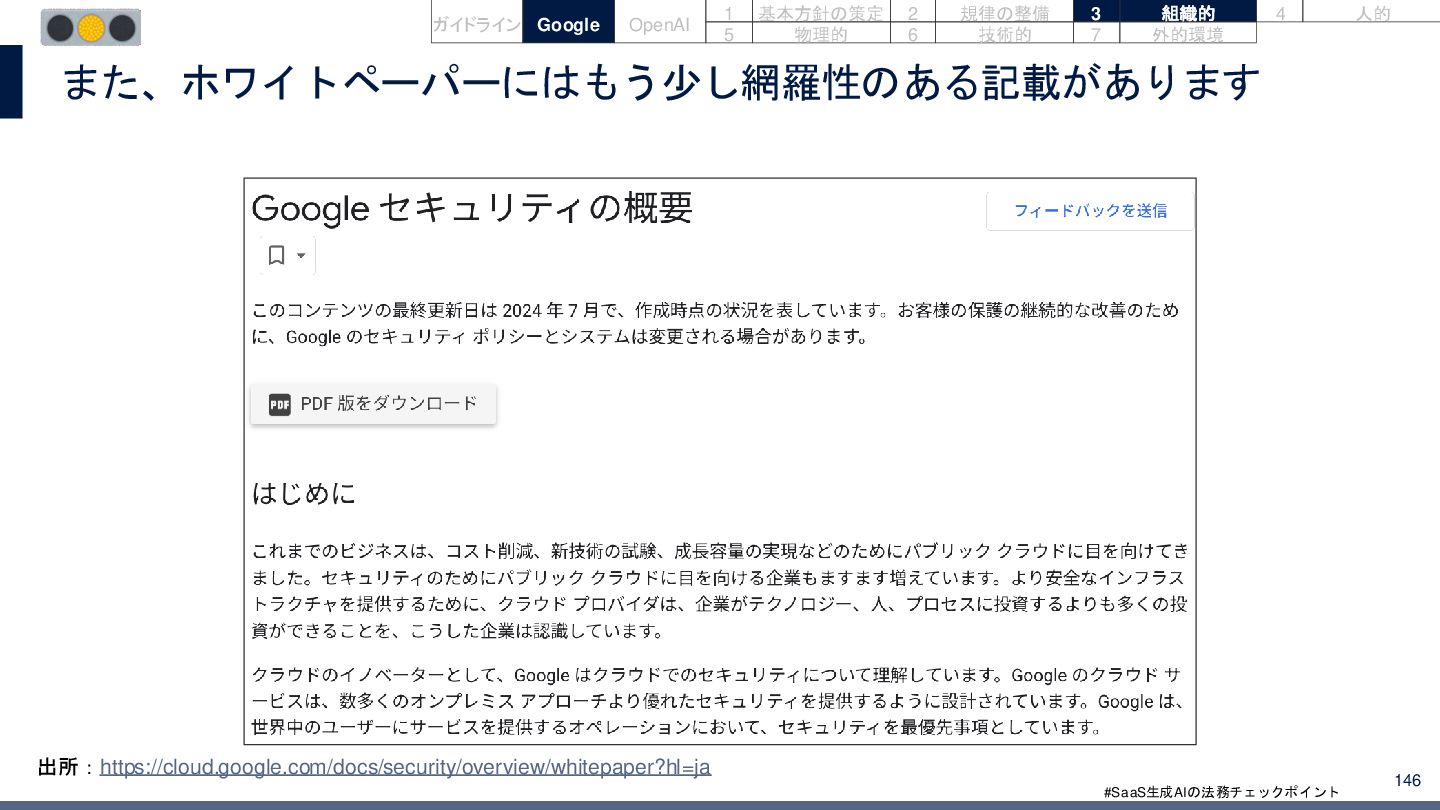1440x810 pixels.
Task: Select the 人的 section
Action: coord(1373,13)
